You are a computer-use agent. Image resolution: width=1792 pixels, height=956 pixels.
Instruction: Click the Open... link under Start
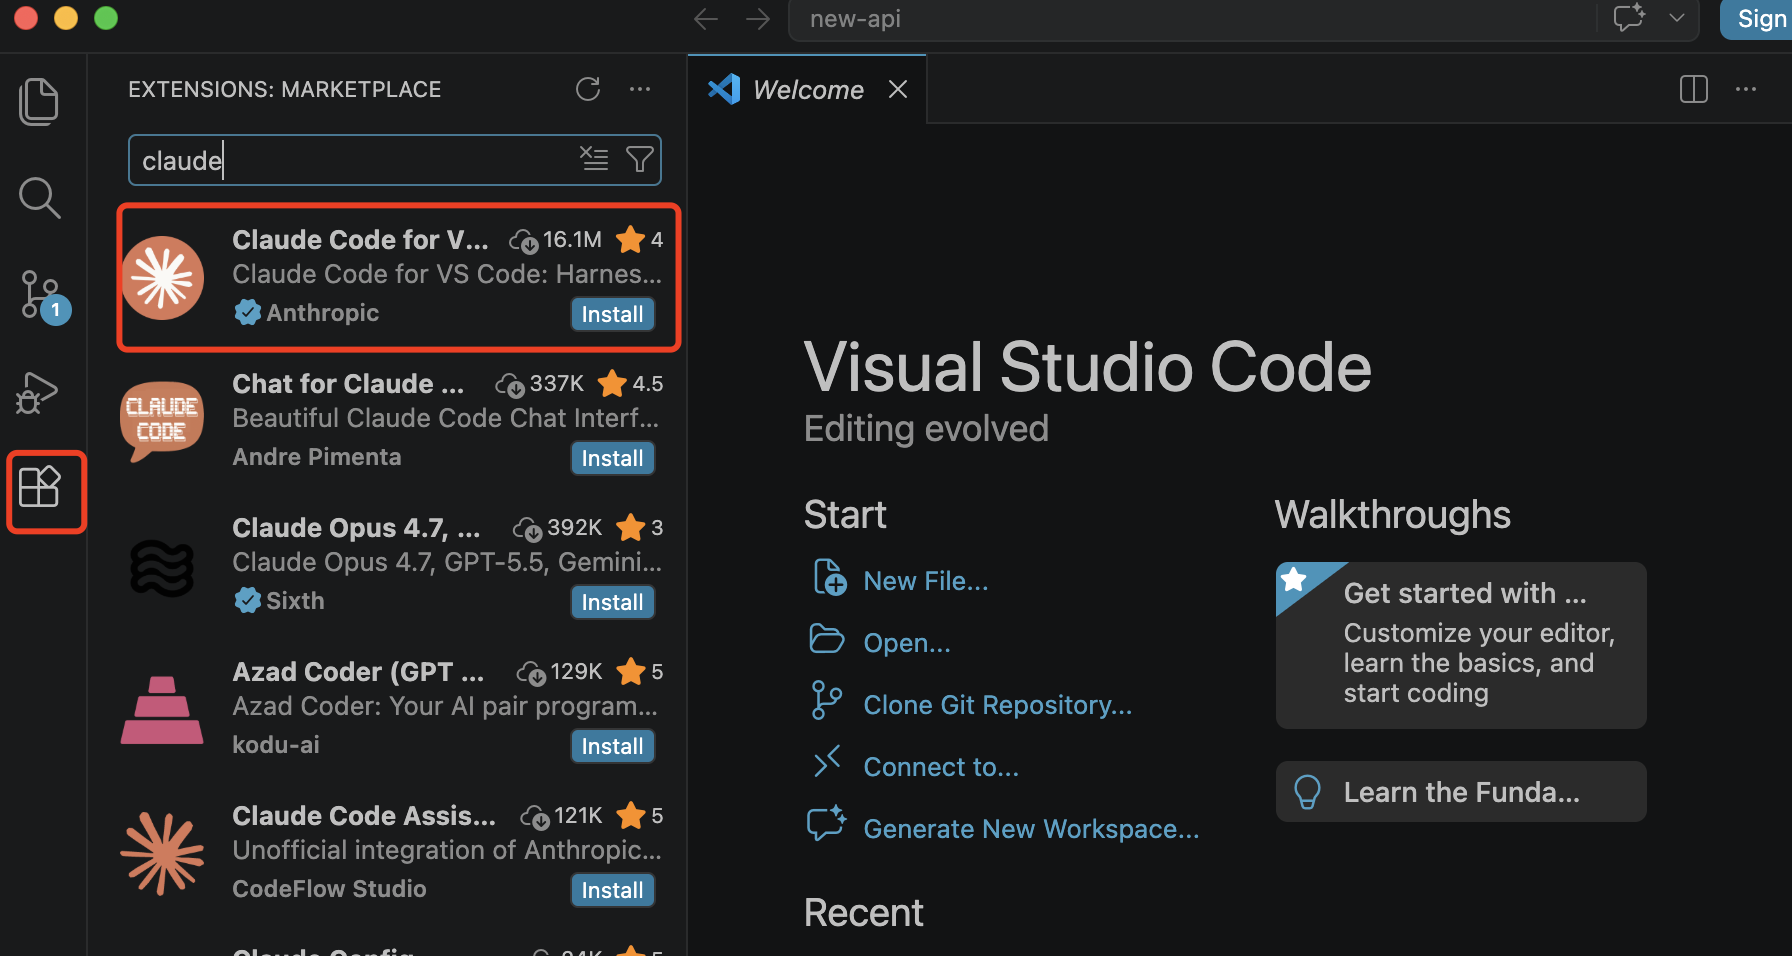coord(907,643)
